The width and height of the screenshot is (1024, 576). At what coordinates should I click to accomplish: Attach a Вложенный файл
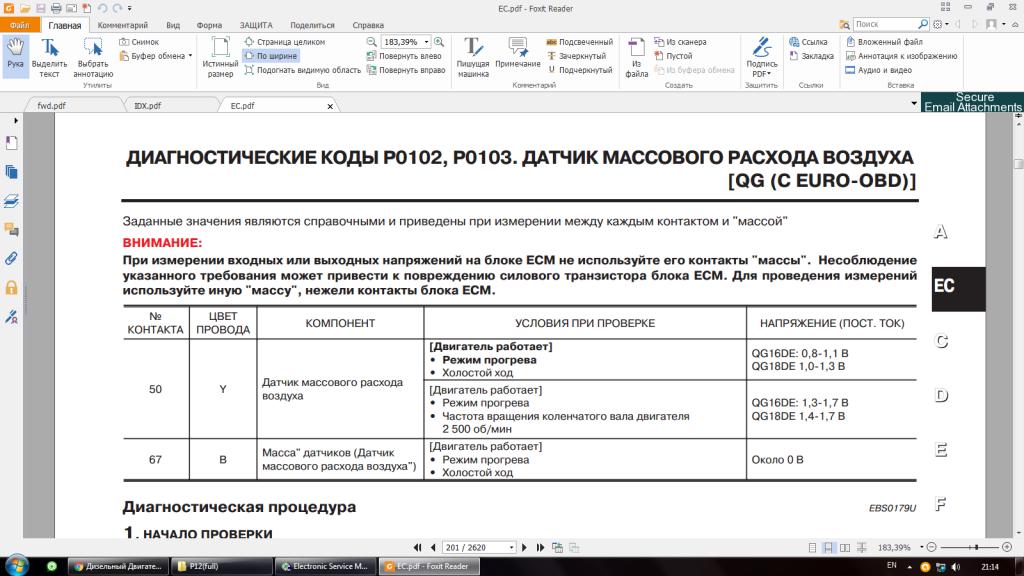coord(884,42)
